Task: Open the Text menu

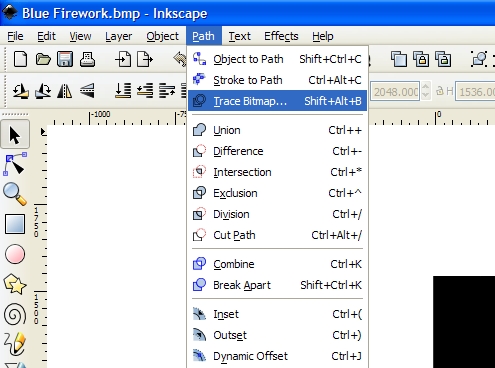Action: [239, 36]
